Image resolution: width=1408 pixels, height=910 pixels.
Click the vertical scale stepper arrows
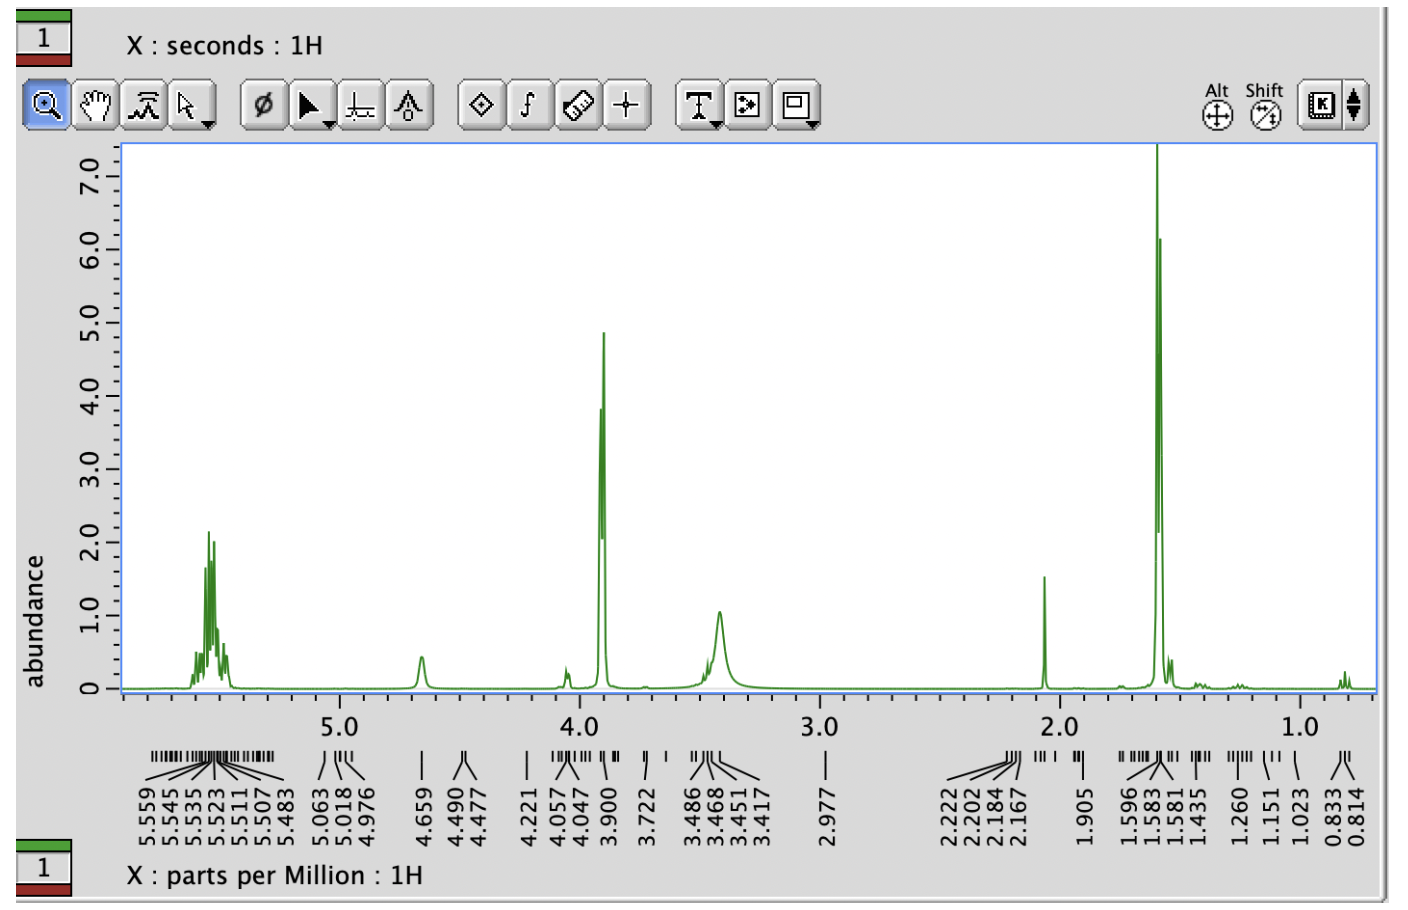pyautogui.click(x=1354, y=105)
